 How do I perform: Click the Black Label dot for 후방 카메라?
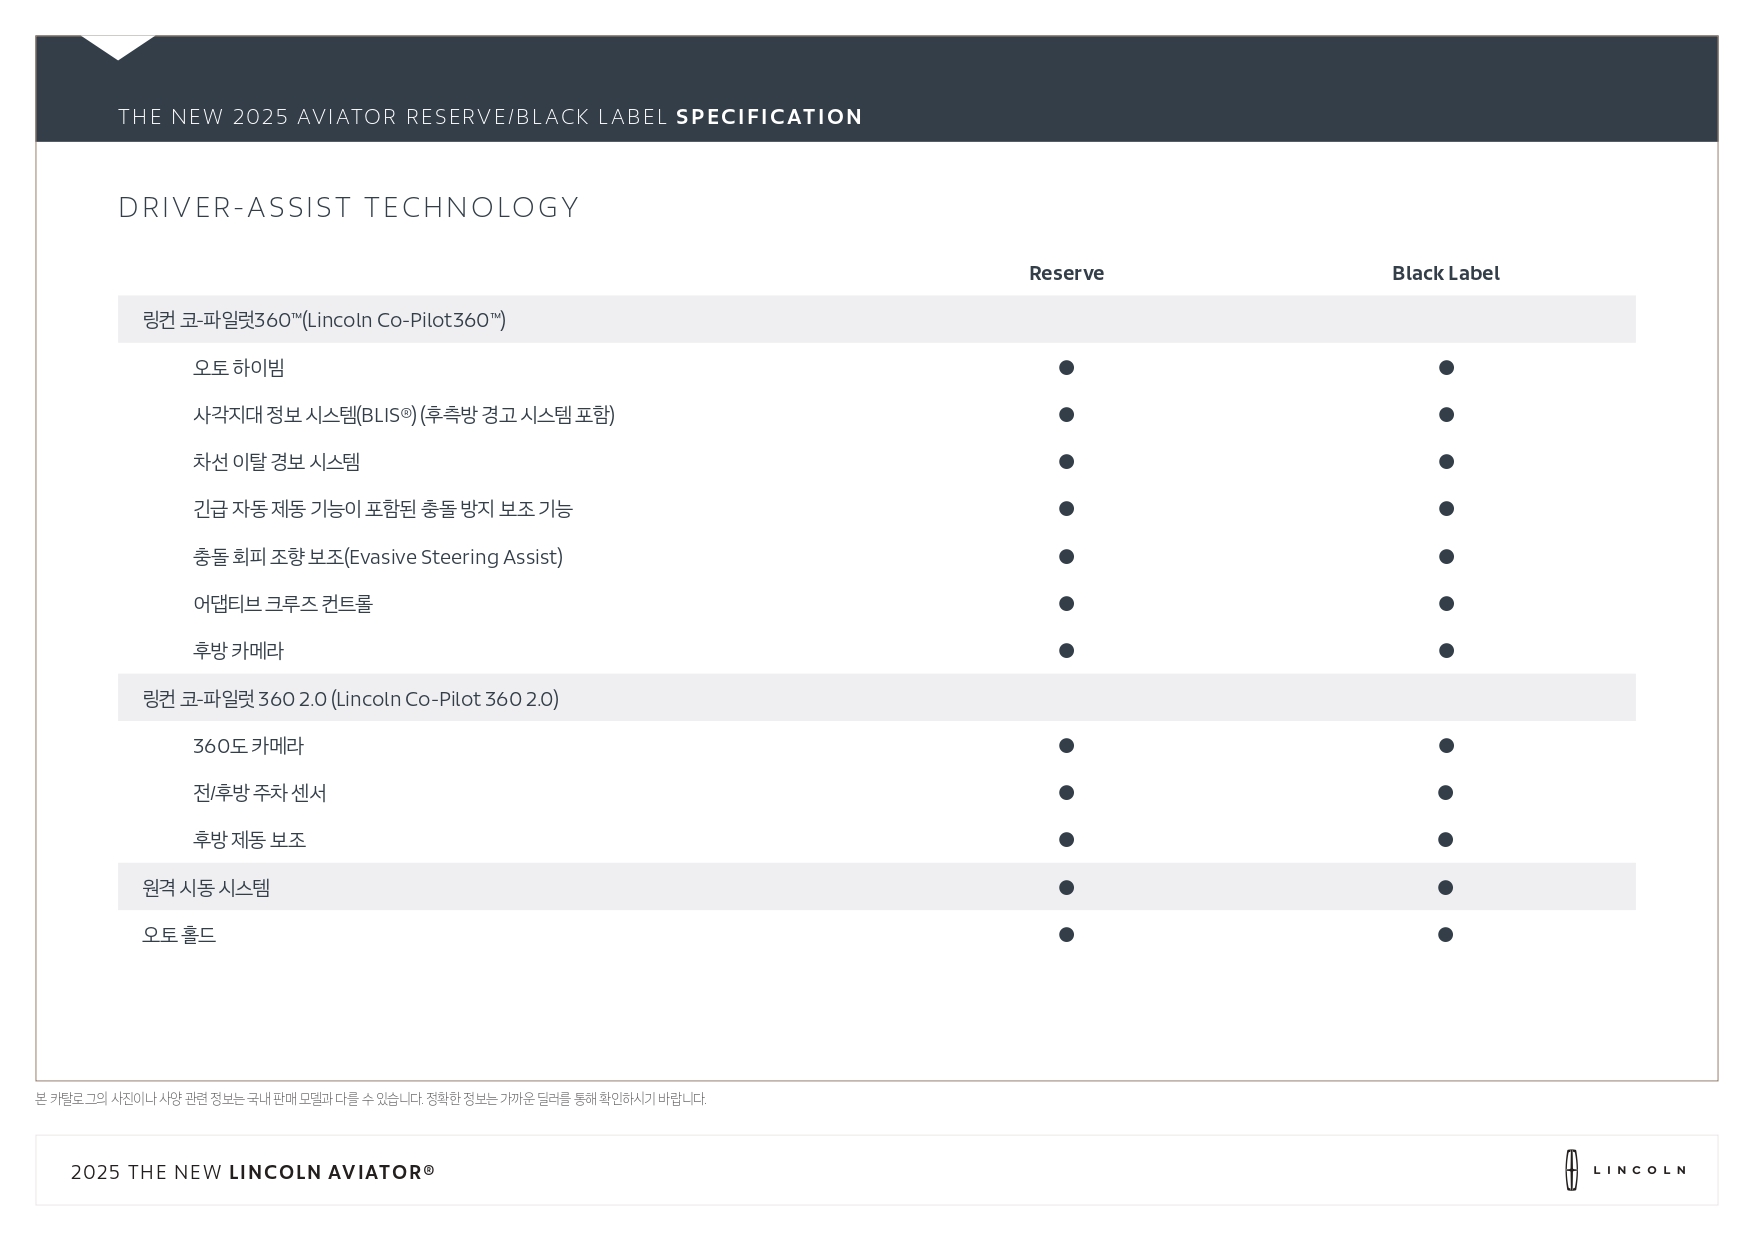pos(1446,651)
